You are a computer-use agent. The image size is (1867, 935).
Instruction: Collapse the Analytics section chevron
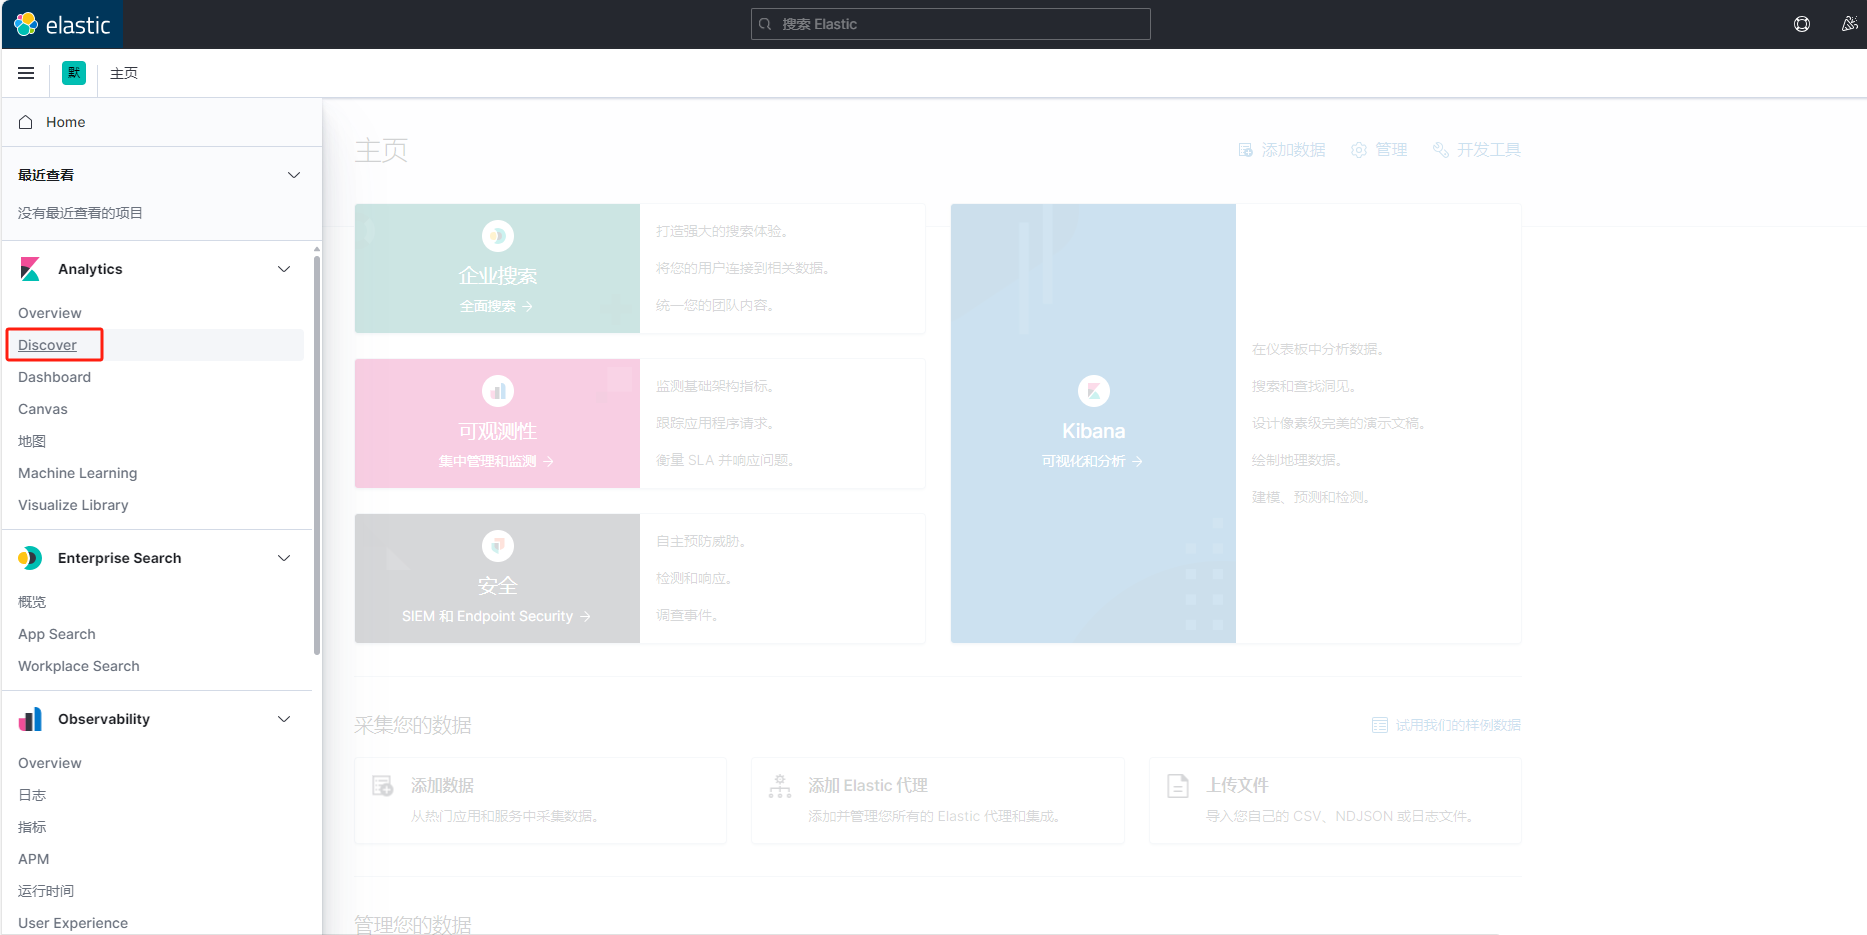pyautogui.click(x=284, y=269)
